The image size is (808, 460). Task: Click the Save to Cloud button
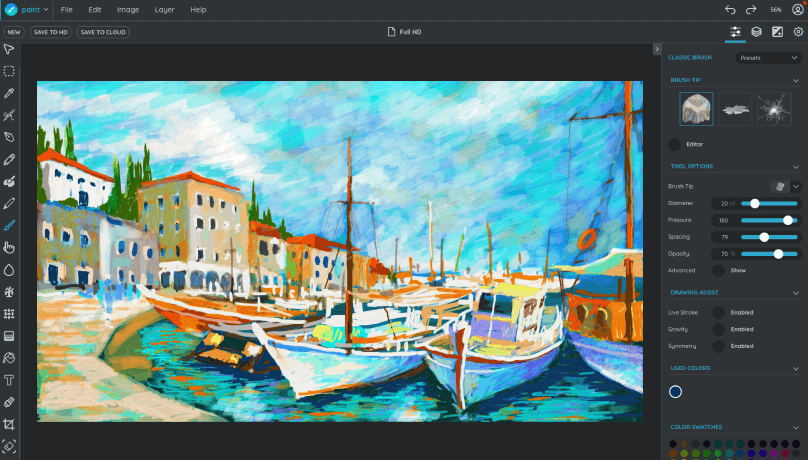point(103,32)
